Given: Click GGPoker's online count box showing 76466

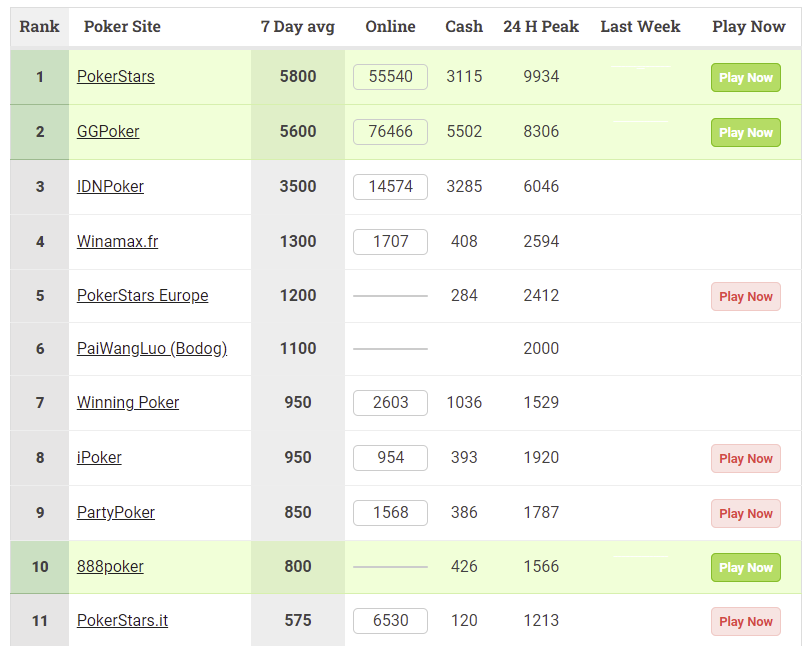Looking at the screenshot, I should [x=390, y=132].
